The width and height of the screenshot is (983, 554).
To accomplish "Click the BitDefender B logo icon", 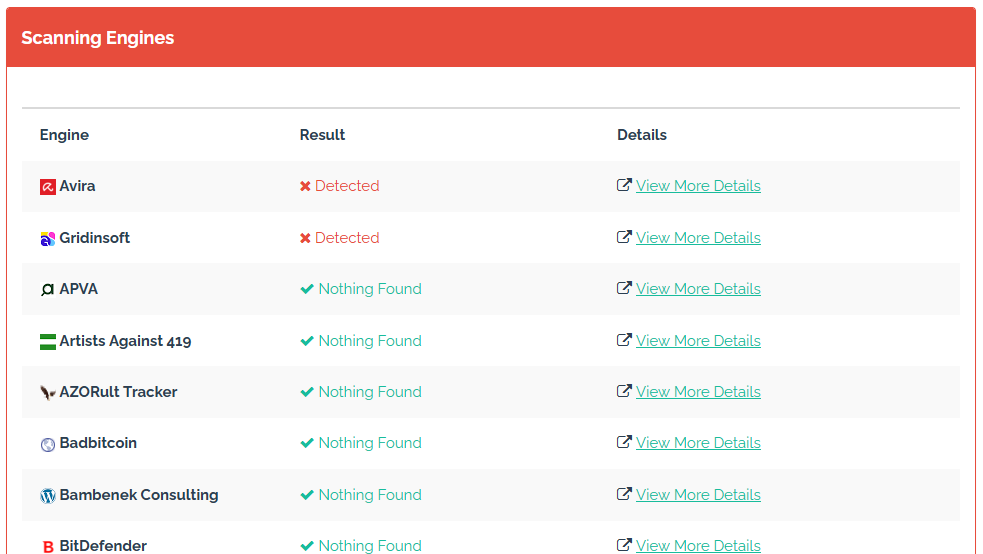I will point(48,546).
